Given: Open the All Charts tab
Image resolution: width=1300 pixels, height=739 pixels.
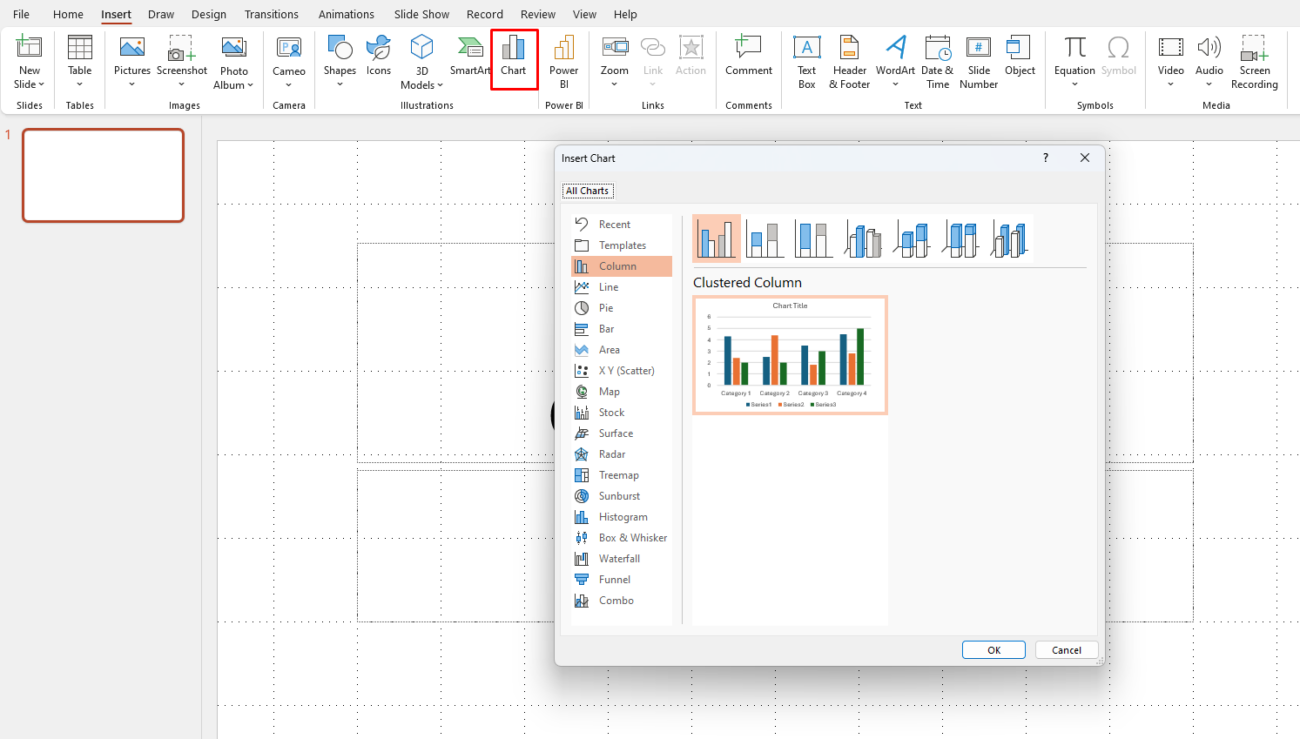Looking at the screenshot, I should pyautogui.click(x=588, y=191).
